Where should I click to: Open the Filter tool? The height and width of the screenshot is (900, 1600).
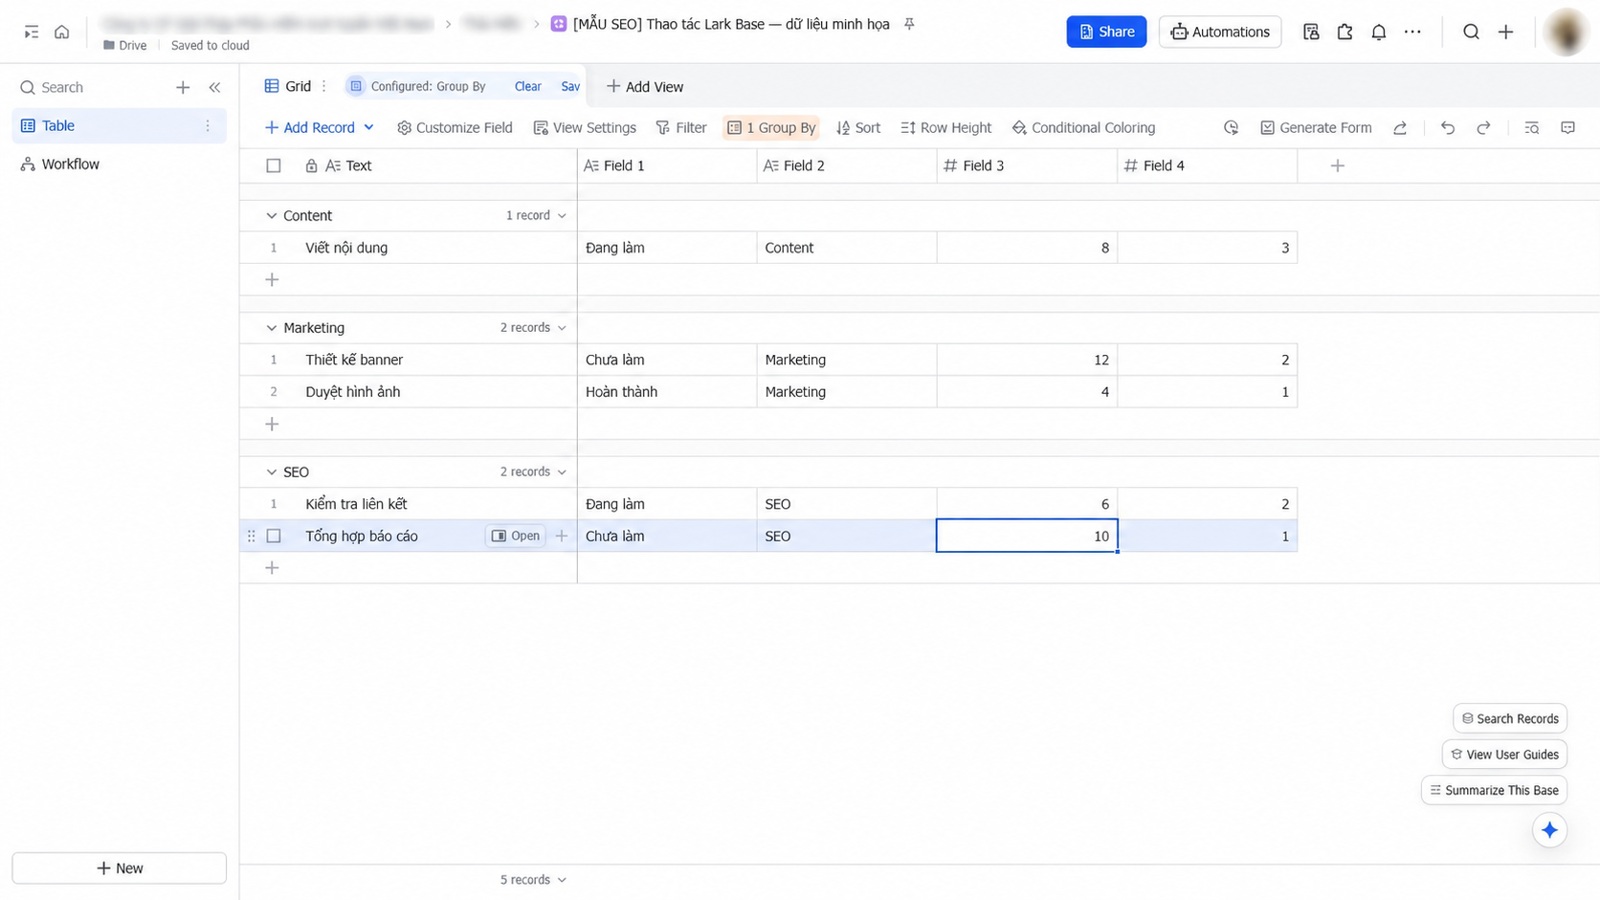[681, 128]
